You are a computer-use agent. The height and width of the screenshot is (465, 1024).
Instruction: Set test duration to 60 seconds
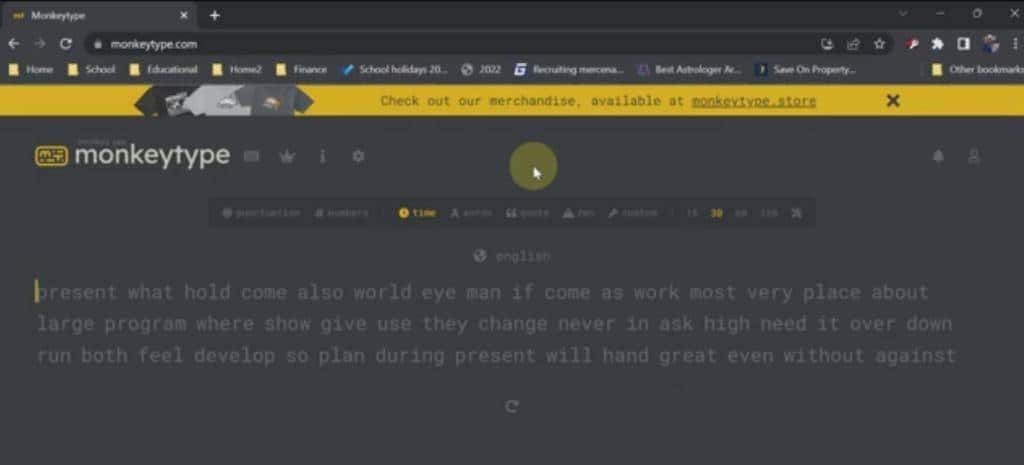coord(741,213)
